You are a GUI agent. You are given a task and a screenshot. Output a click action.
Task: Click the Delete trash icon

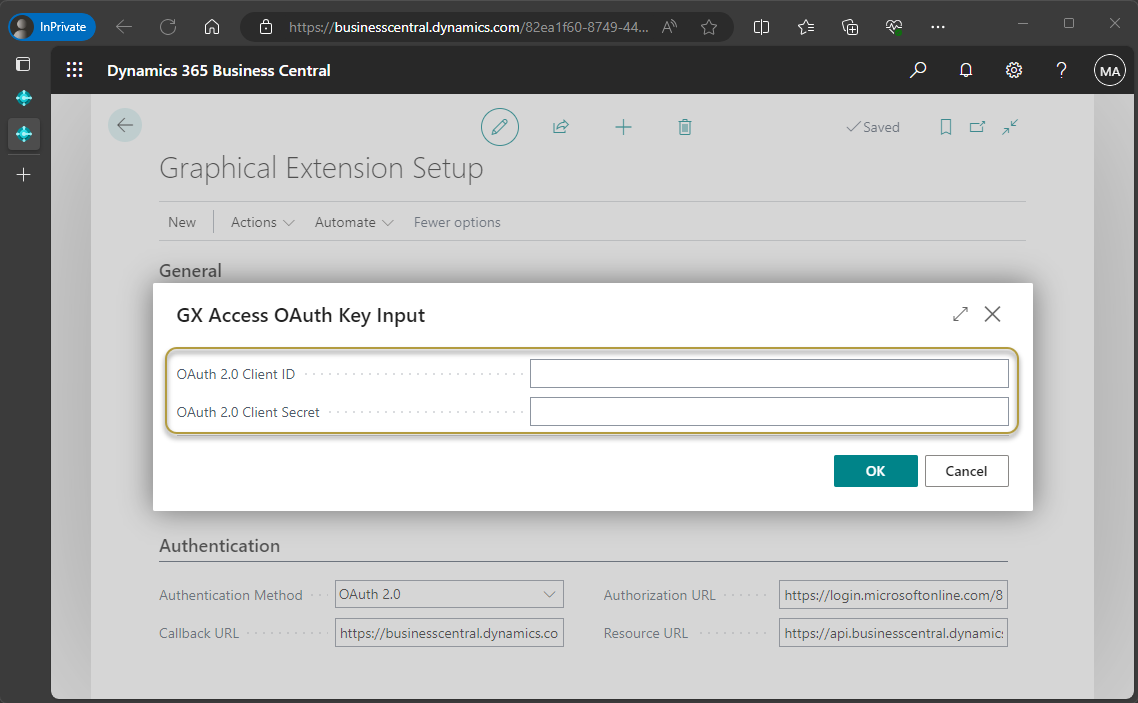pyautogui.click(x=685, y=127)
